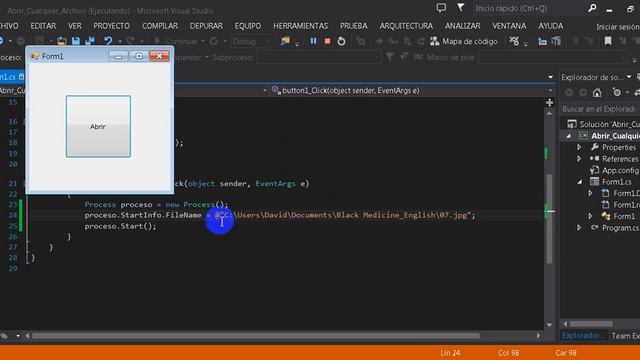The image size is (640, 360).
Task: Save the current file
Action: pyautogui.click(x=76, y=41)
